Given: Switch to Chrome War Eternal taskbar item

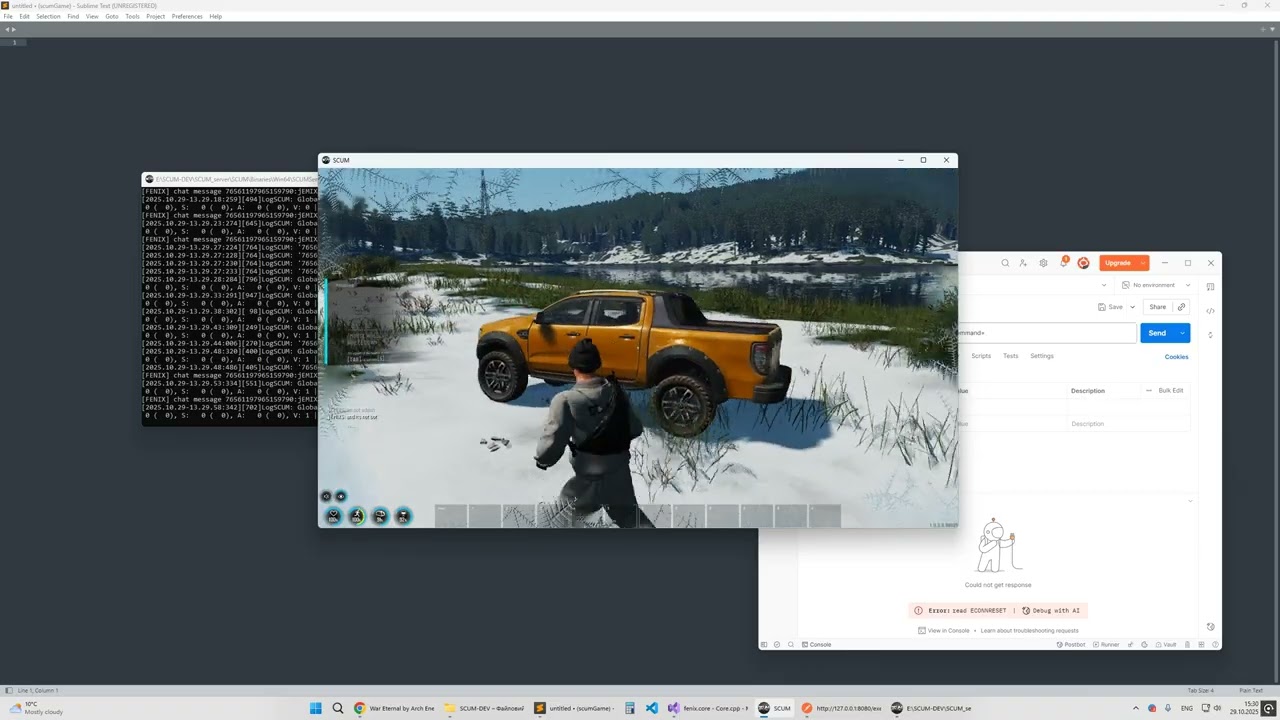Looking at the screenshot, I should point(395,708).
